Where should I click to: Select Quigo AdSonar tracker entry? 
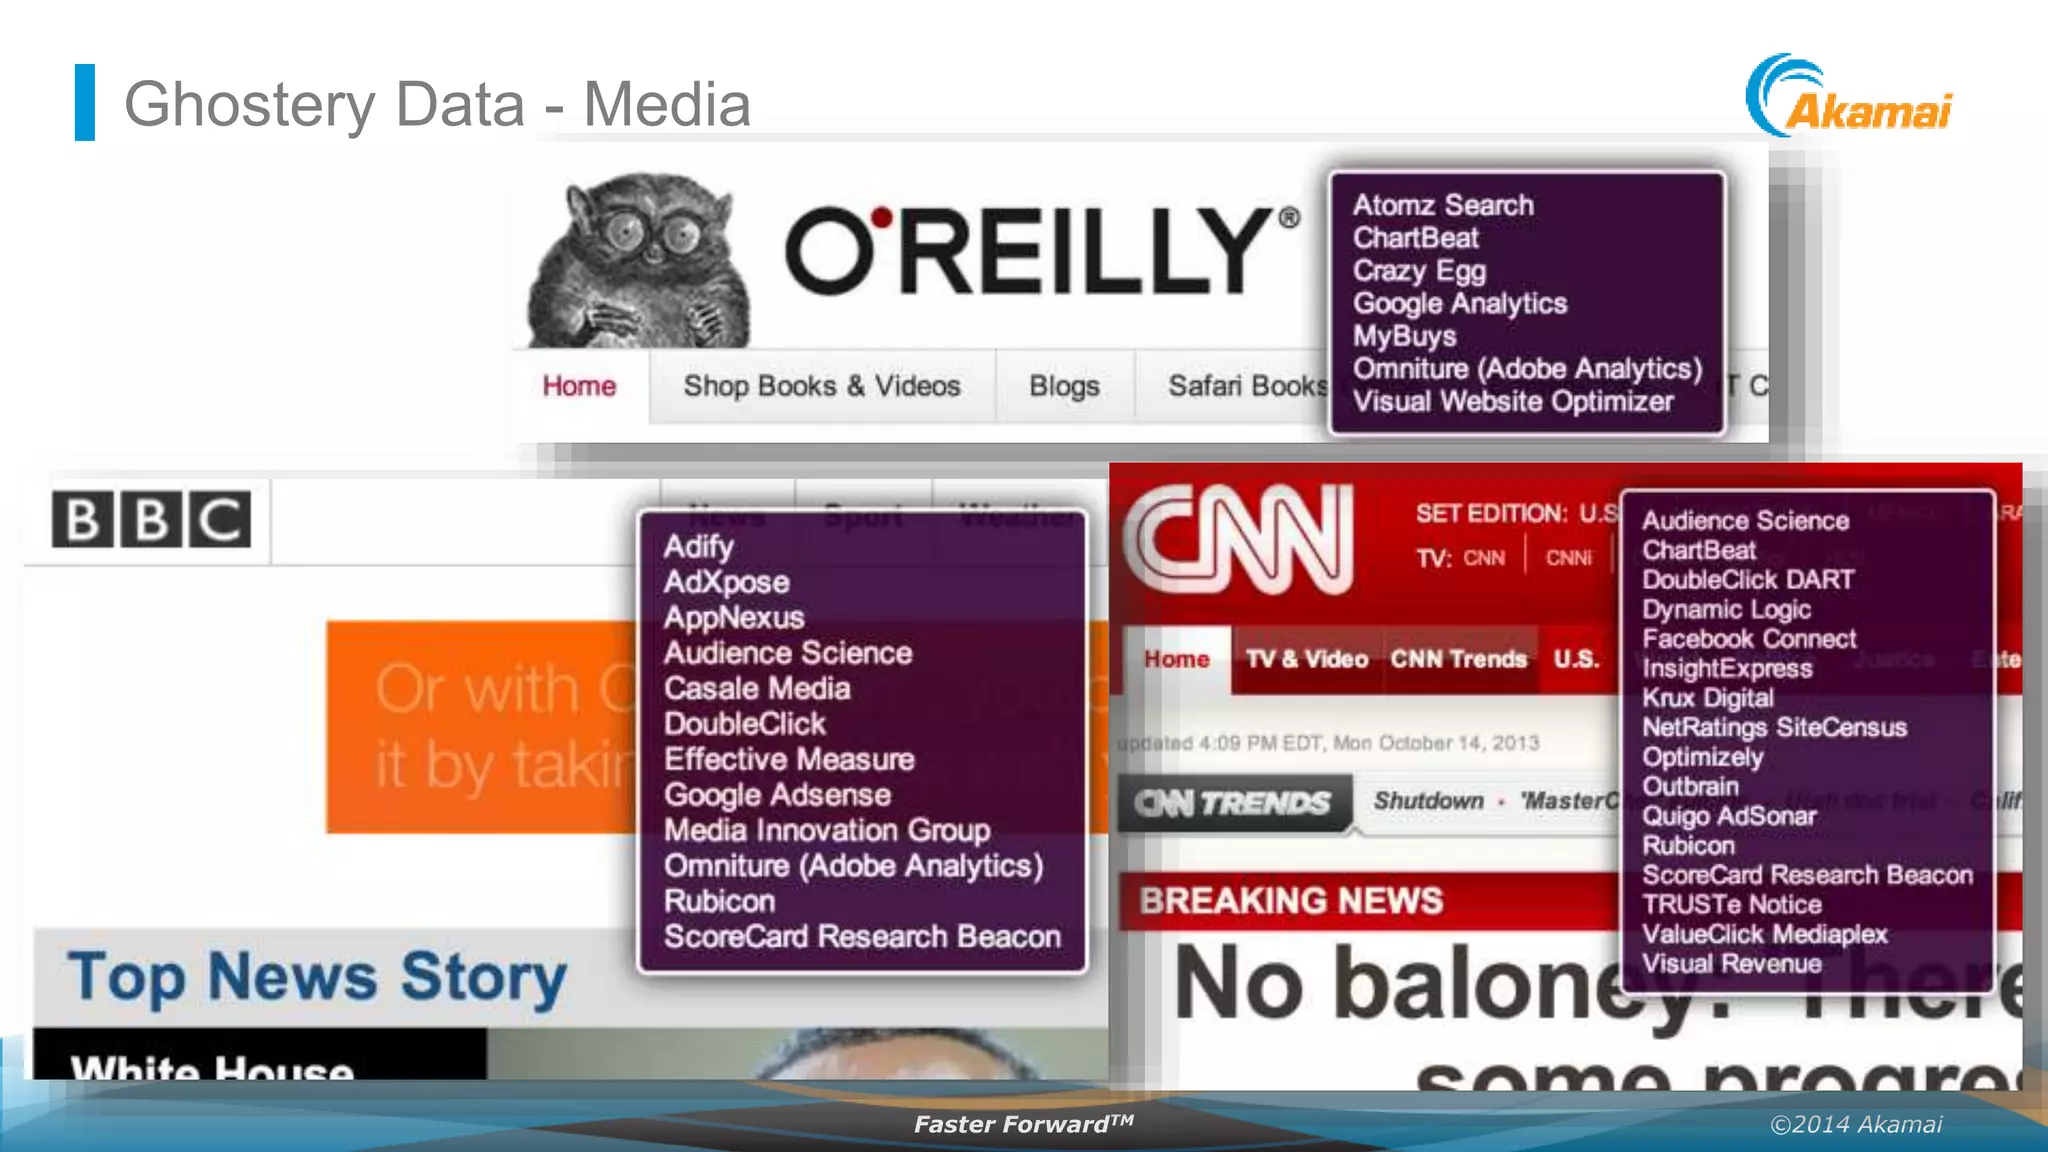pos(1728,816)
